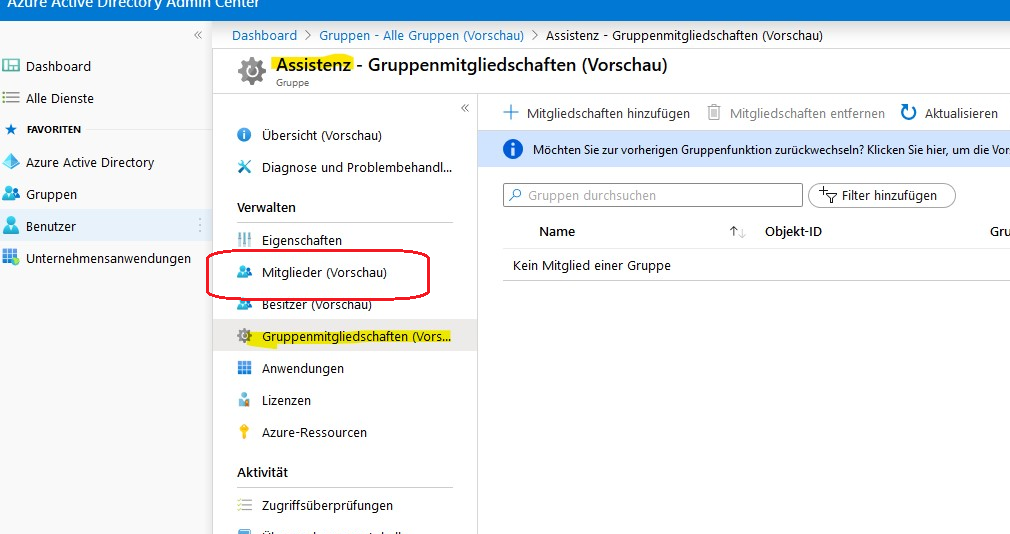
Task: Click the Gruppen people icon in sidebar
Action: click(x=11, y=194)
